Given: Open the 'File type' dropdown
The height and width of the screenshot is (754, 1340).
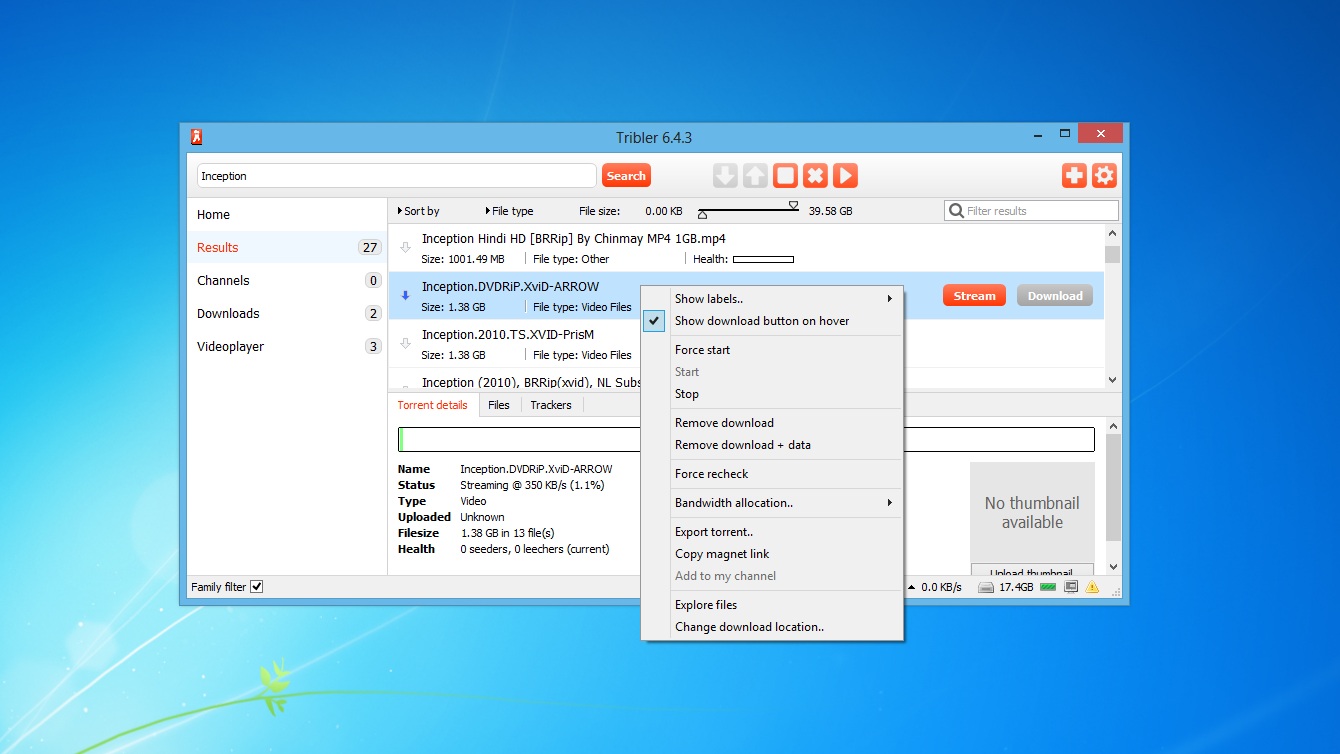Looking at the screenshot, I should click(x=509, y=211).
